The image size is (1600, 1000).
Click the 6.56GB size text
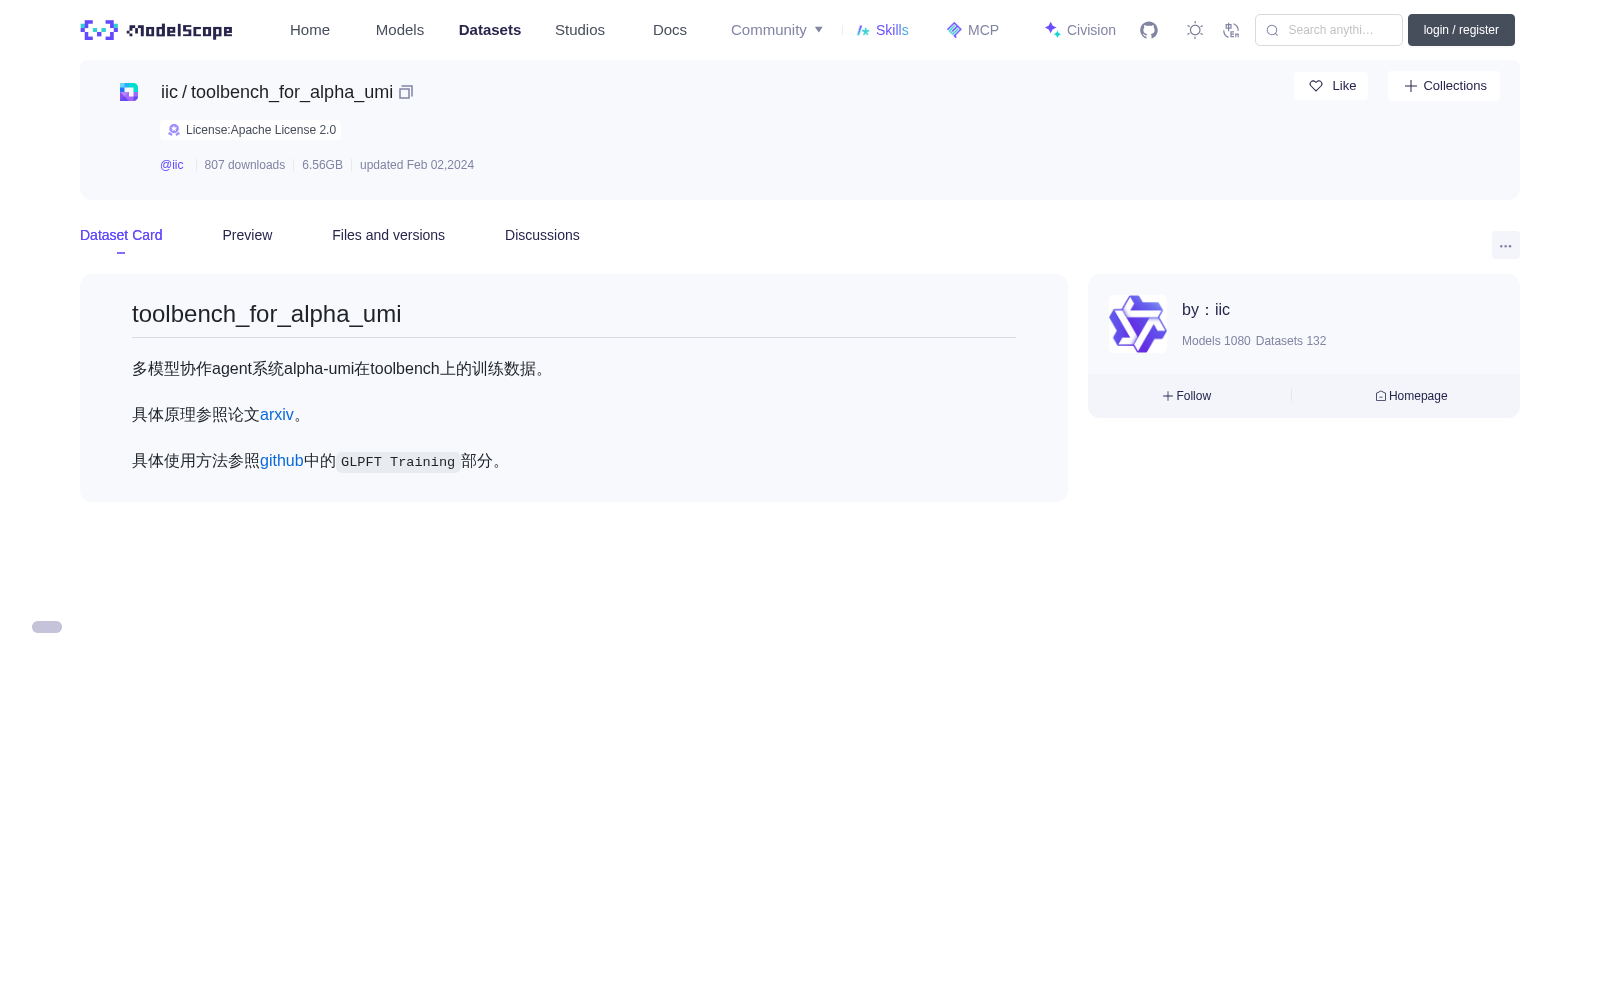(322, 165)
